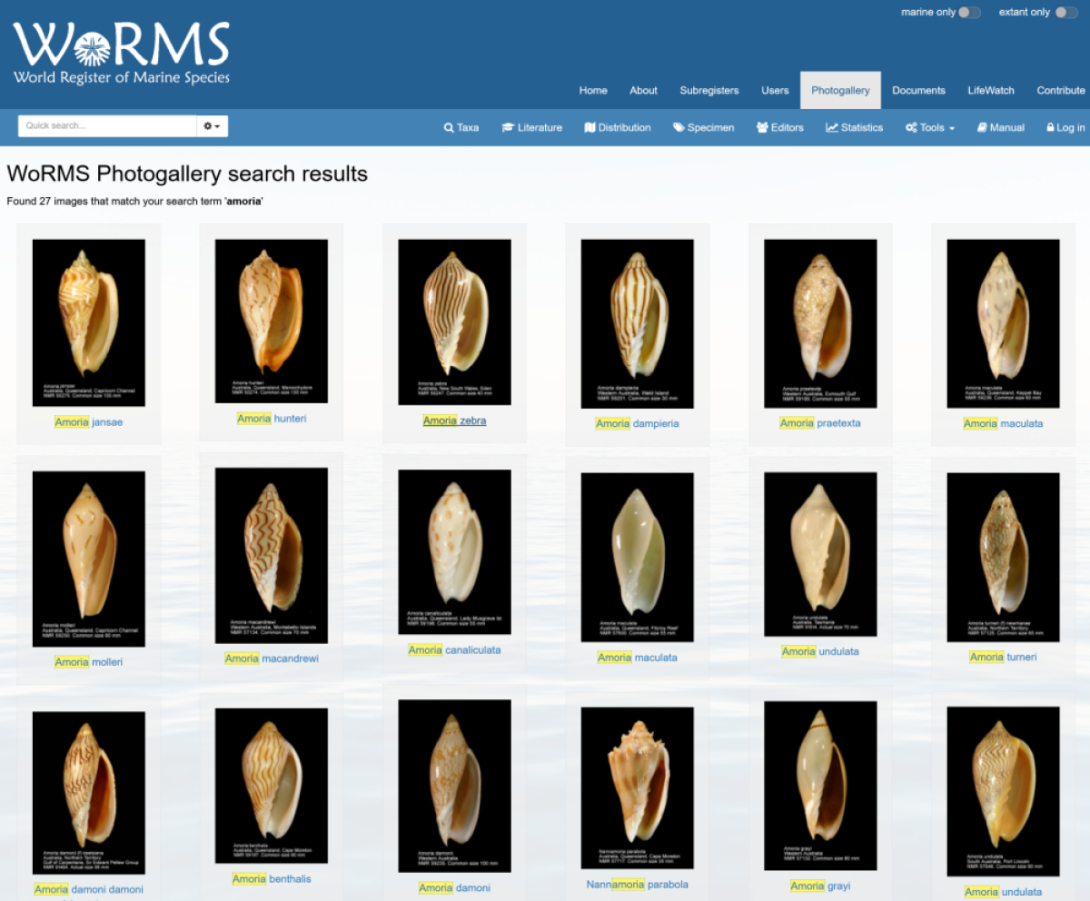Screen dimensions: 1090x901
Task: Toggle the marine only switch
Action: (x=968, y=13)
